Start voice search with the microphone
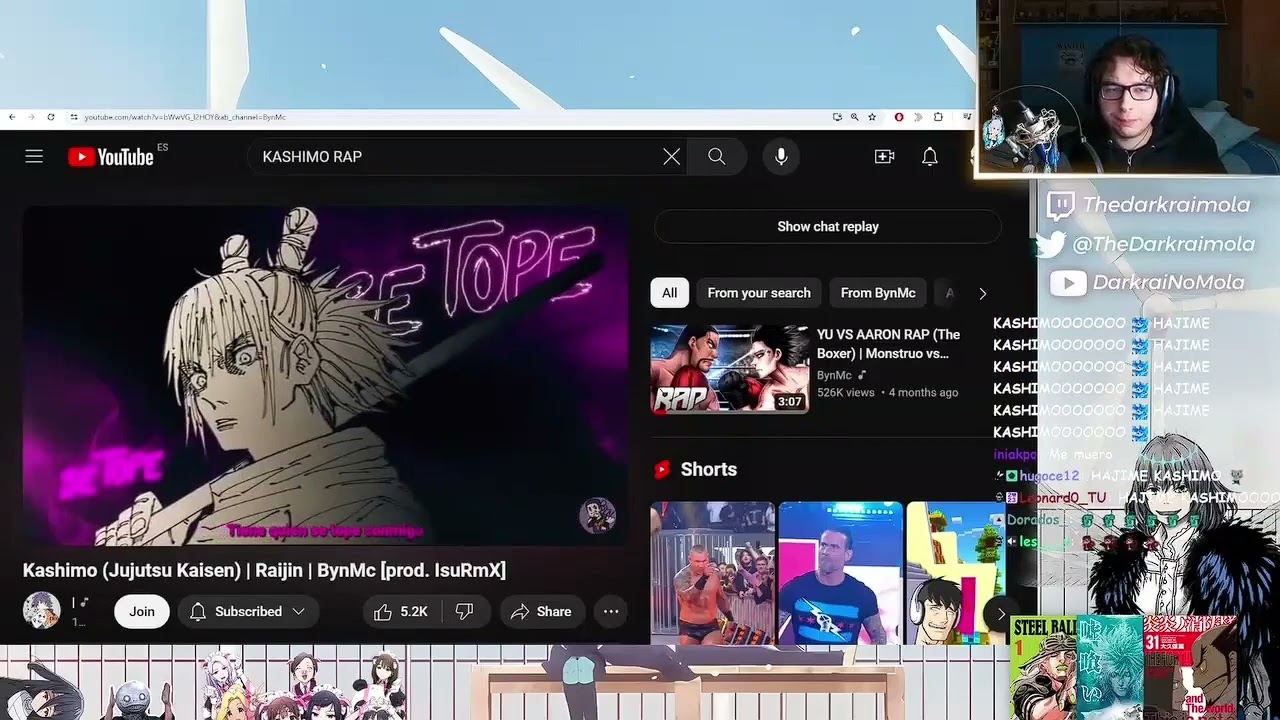This screenshot has width=1280, height=720. click(781, 157)
